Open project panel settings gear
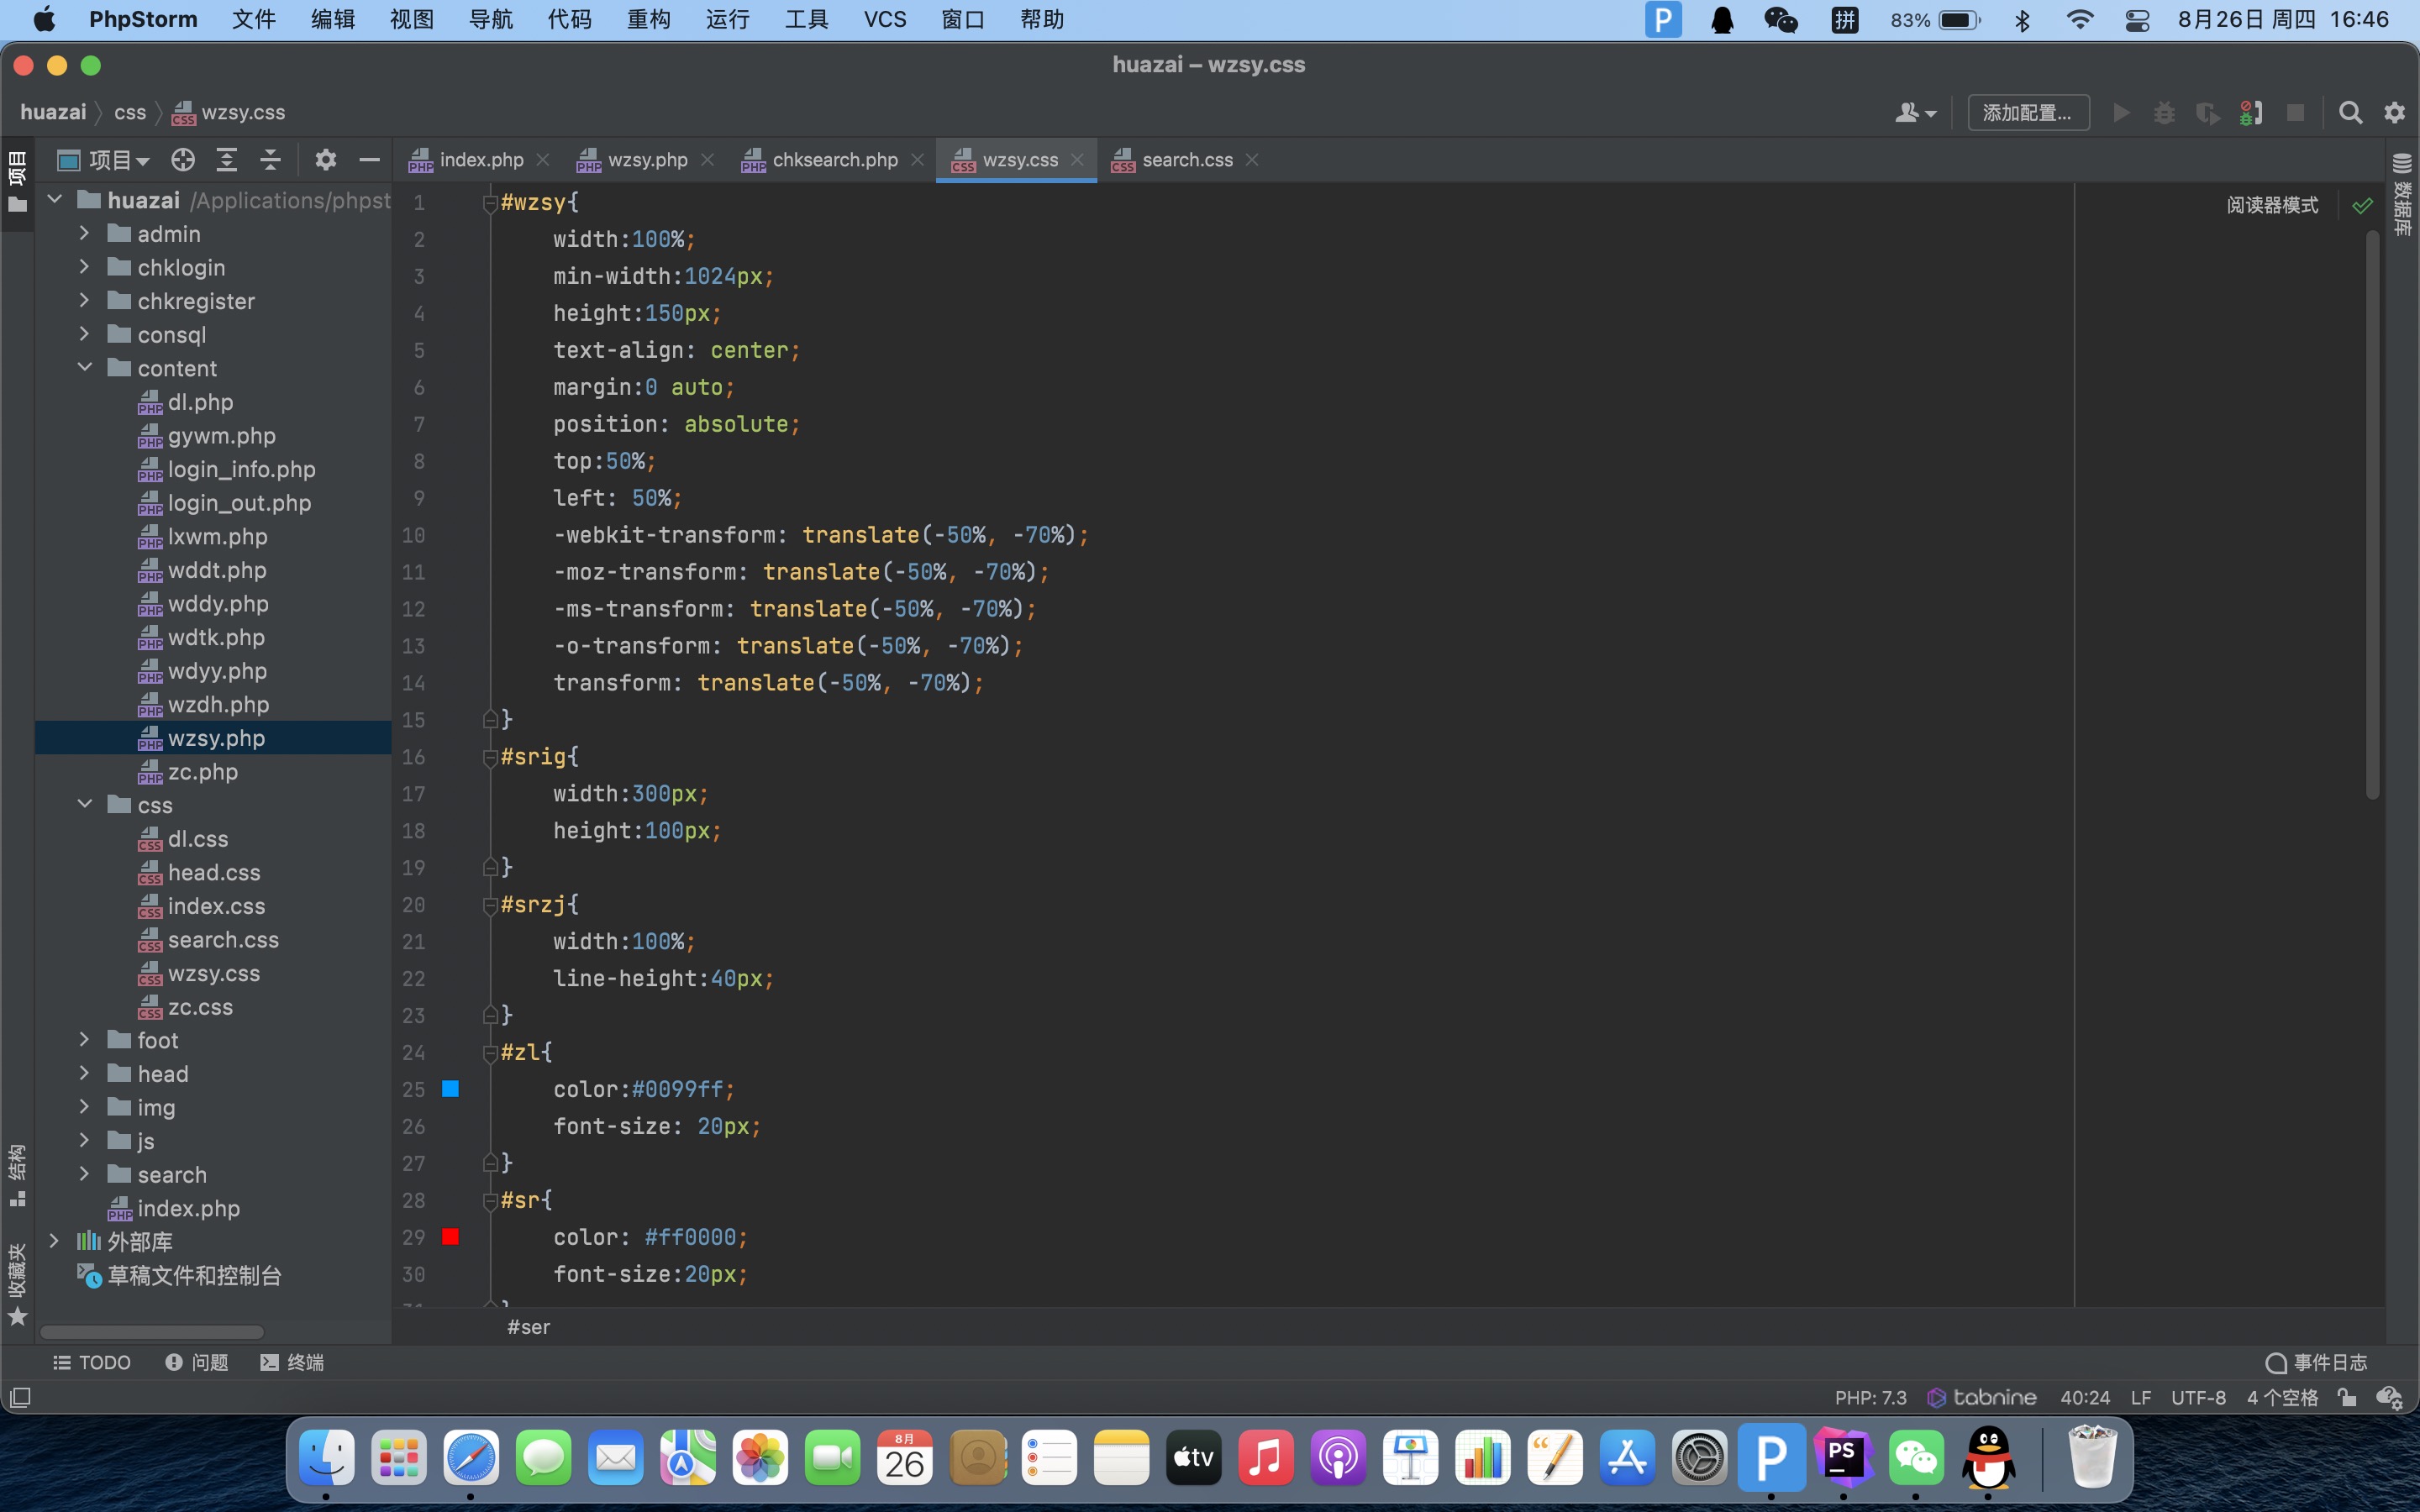Viewport: 2420px width, 1512px height. point(326,160)
